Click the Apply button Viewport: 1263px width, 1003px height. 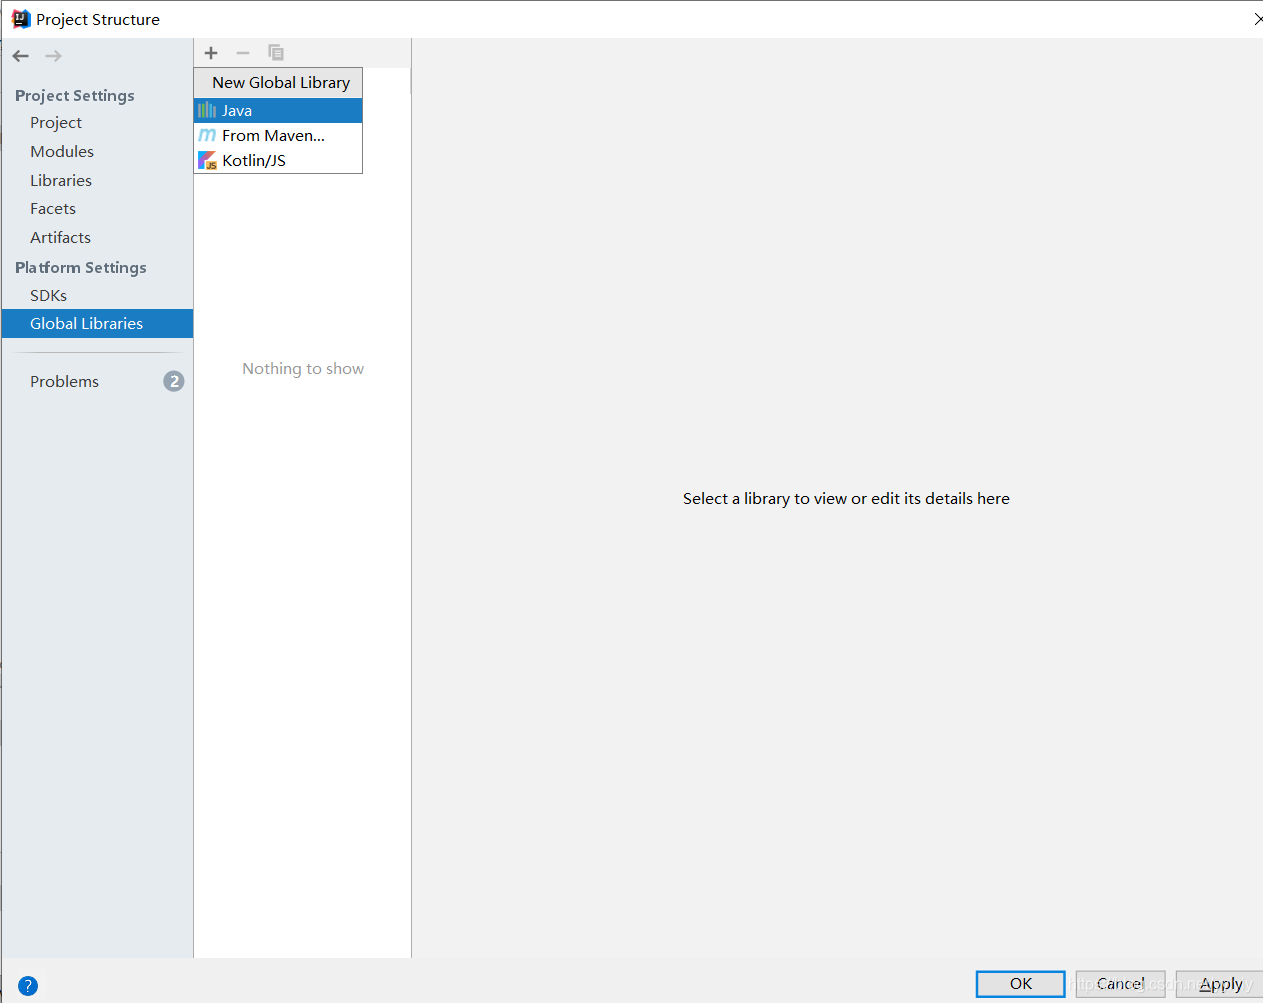pos(1220,984)
